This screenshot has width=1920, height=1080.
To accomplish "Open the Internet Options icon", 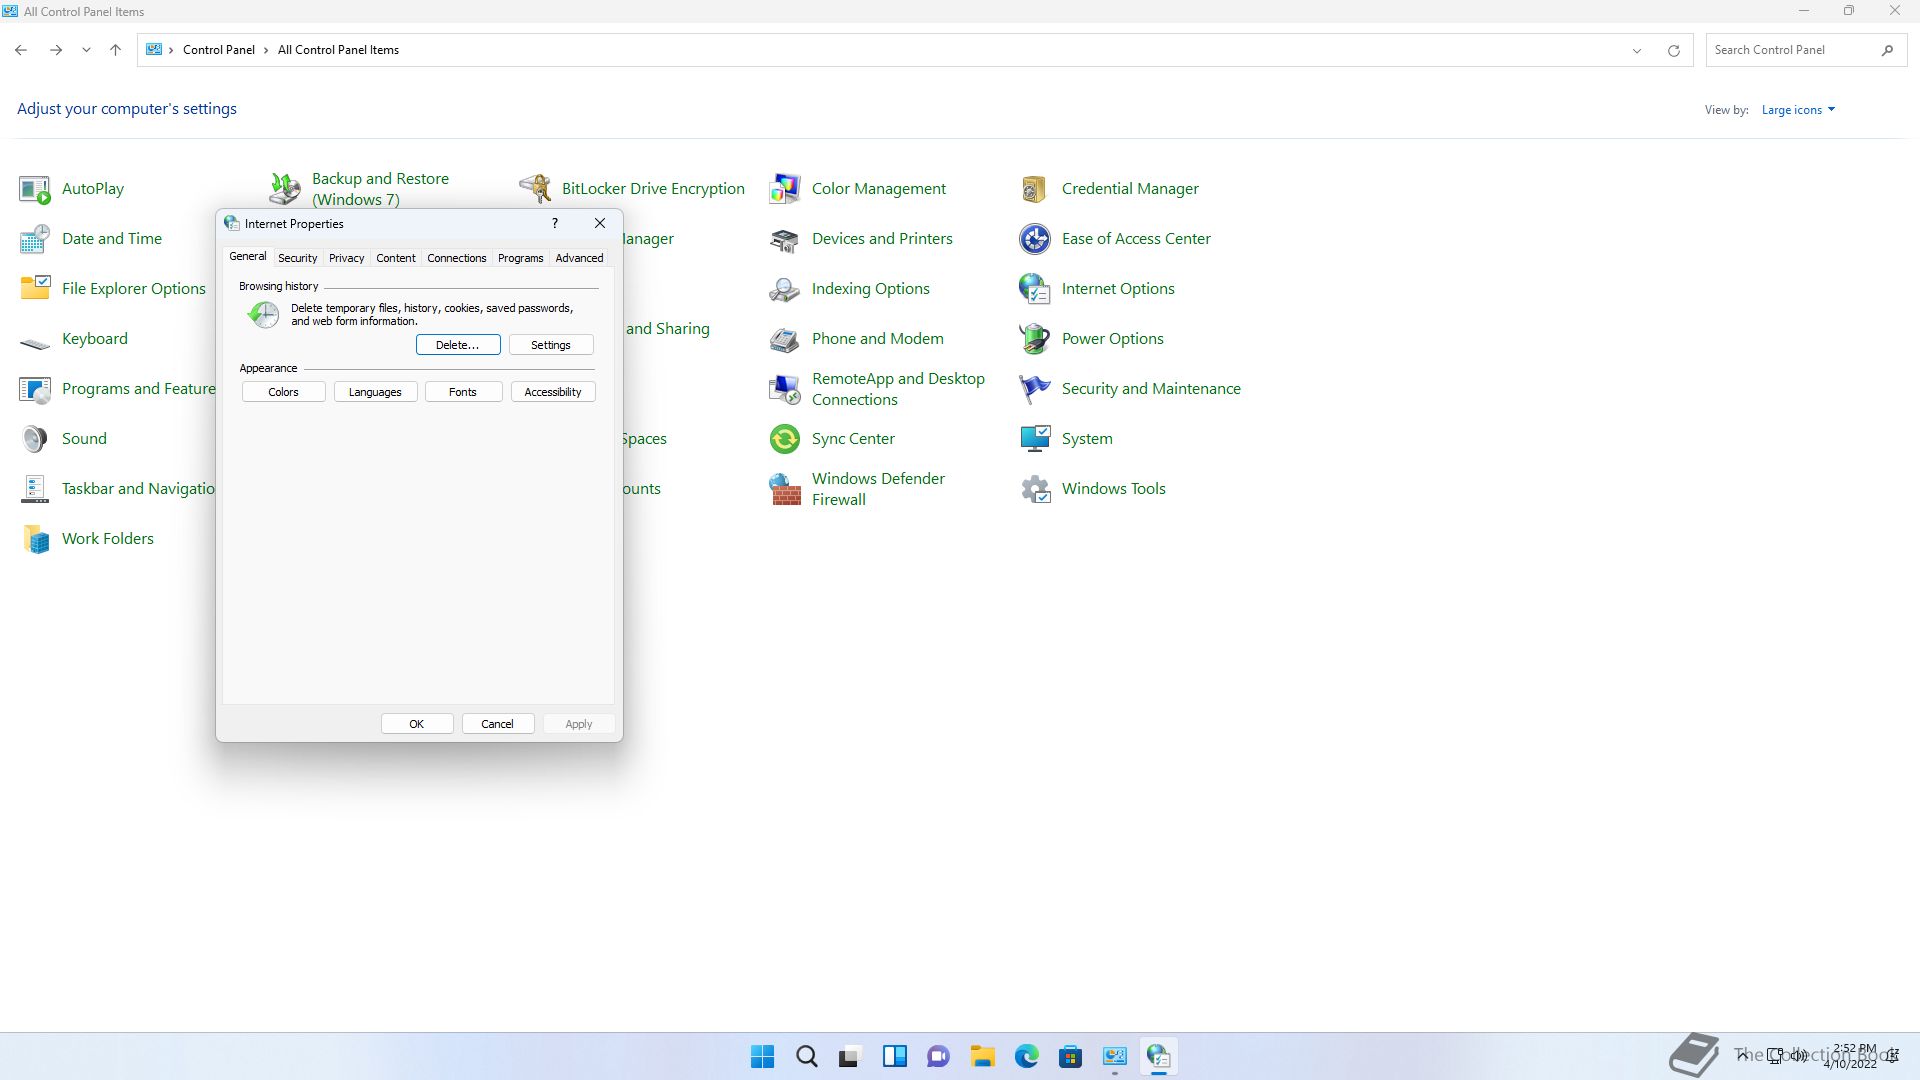I will [x=1035, y=289].
